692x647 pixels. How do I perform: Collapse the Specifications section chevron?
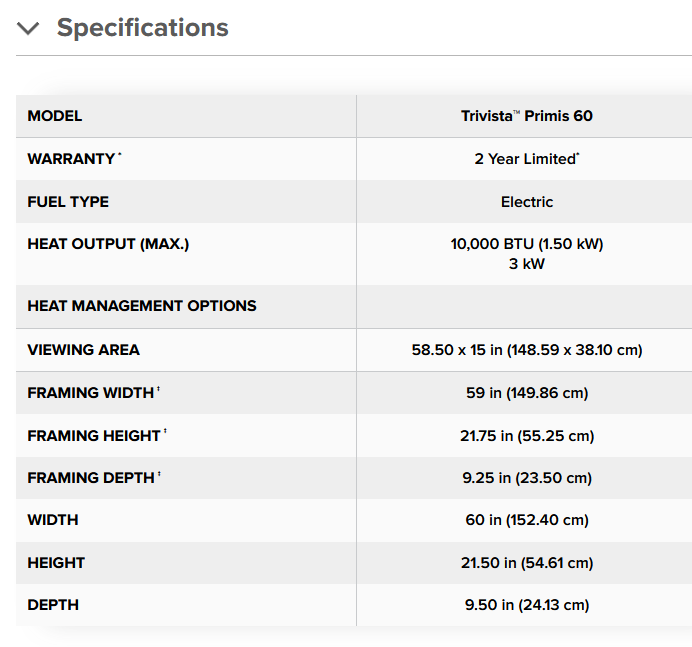coord(28,28)
